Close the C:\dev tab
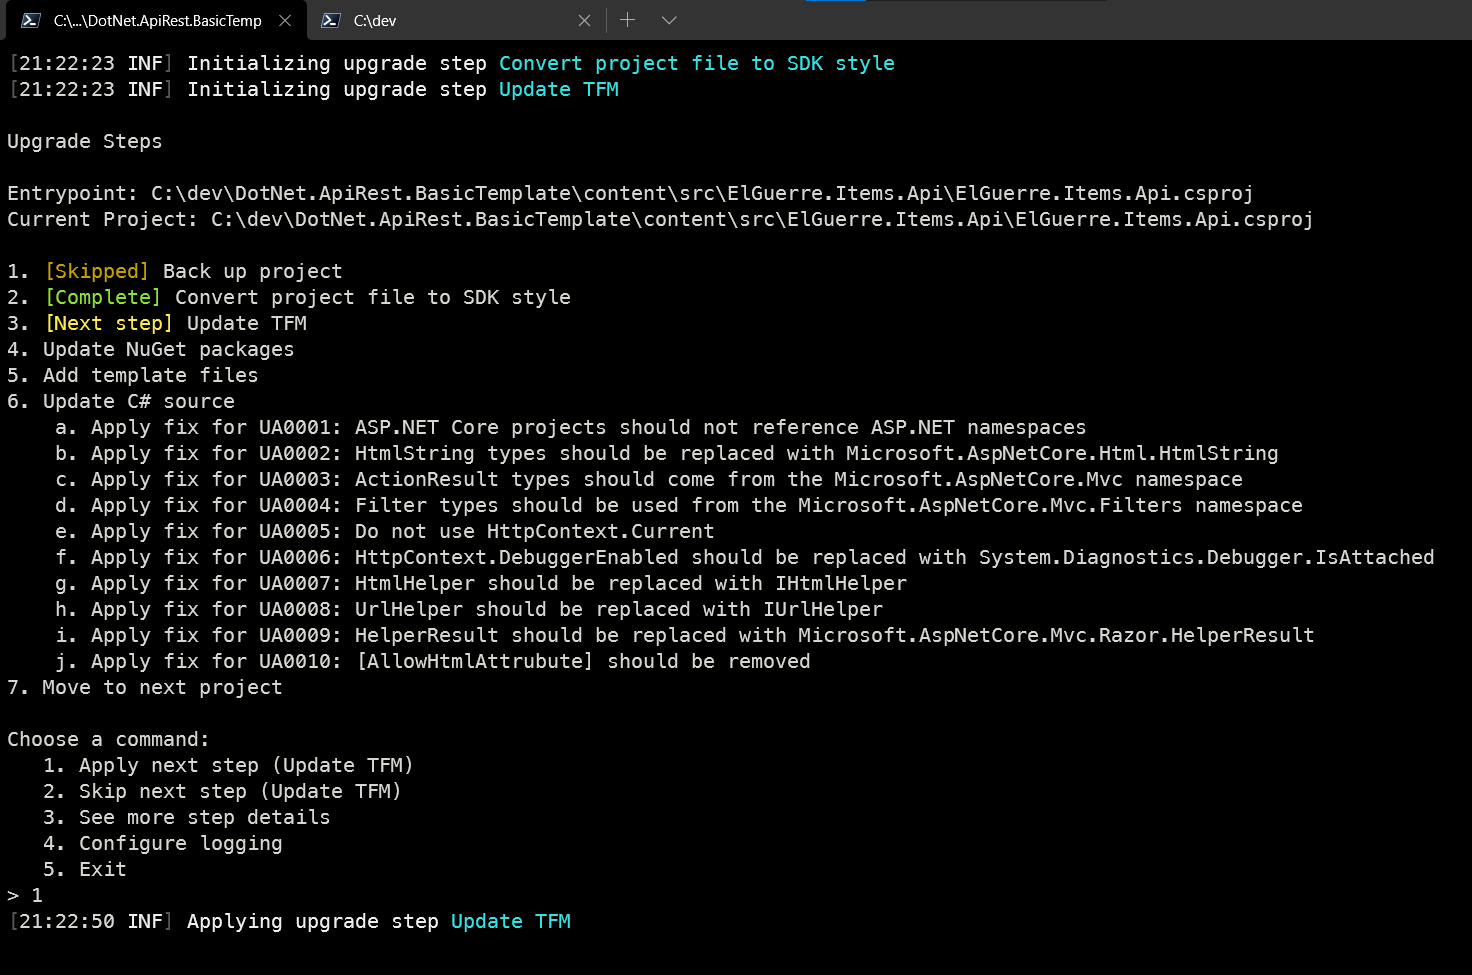This screenshot has height=975, width=1472. [x=585, y=20]
